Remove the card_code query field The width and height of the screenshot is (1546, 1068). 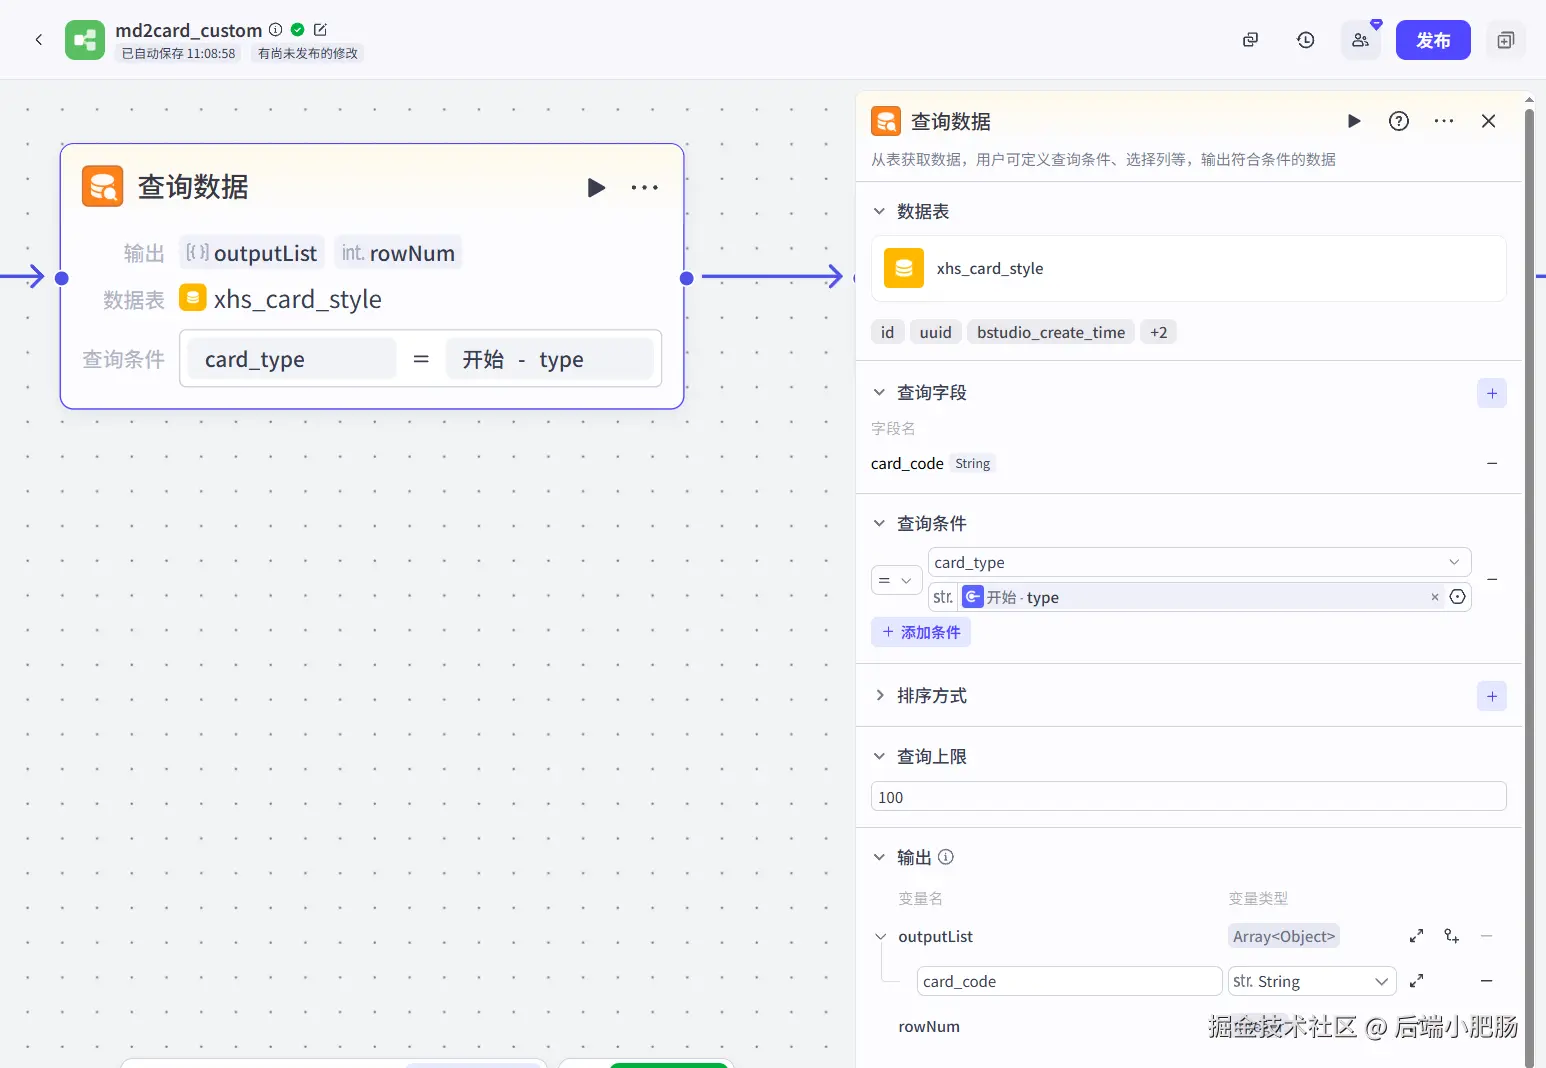(1492, 463)
